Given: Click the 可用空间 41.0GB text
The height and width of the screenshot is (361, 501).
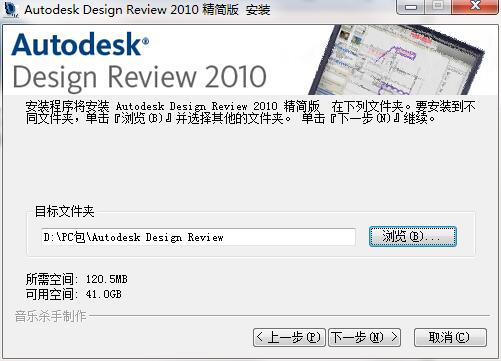Looking at the screenshot, I should pos(74,294).
